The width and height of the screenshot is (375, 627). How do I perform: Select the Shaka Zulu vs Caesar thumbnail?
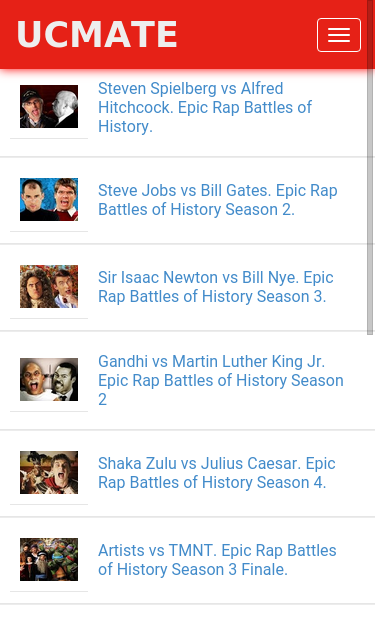[49, 473]
